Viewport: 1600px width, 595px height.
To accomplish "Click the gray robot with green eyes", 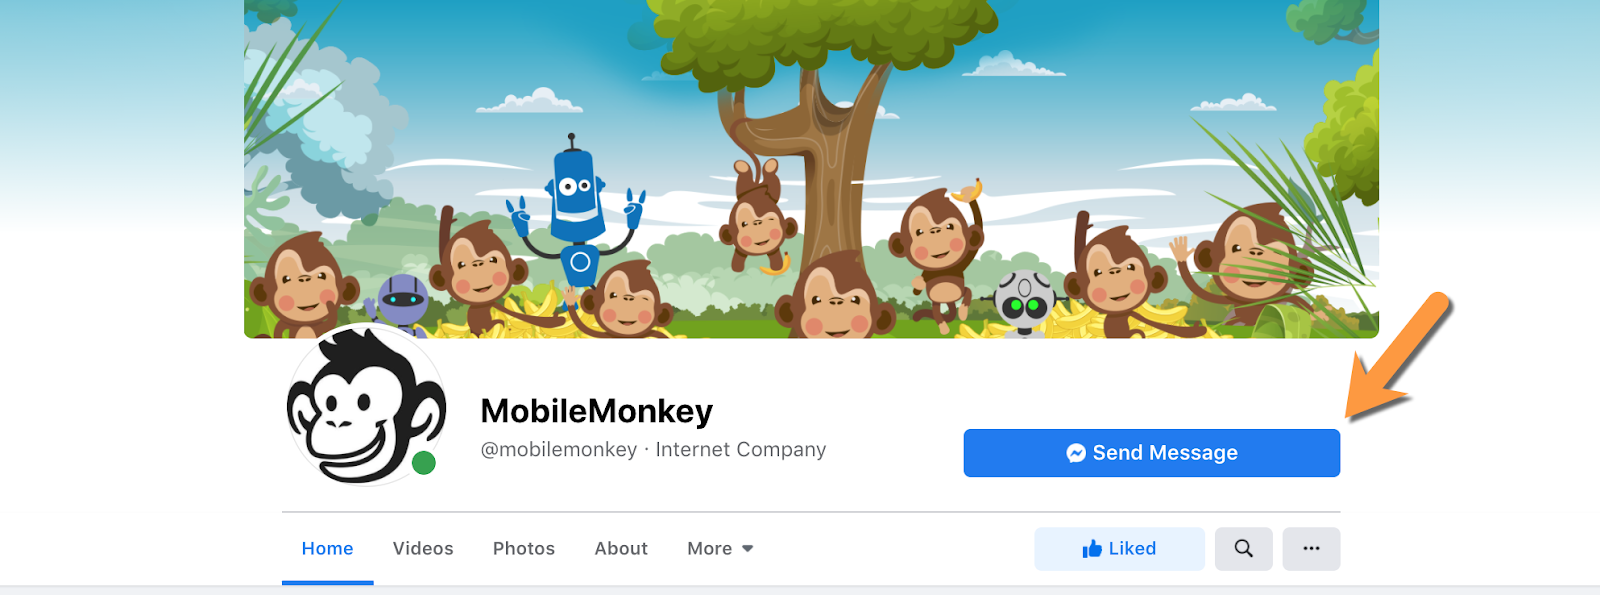I will (1024, 302).
